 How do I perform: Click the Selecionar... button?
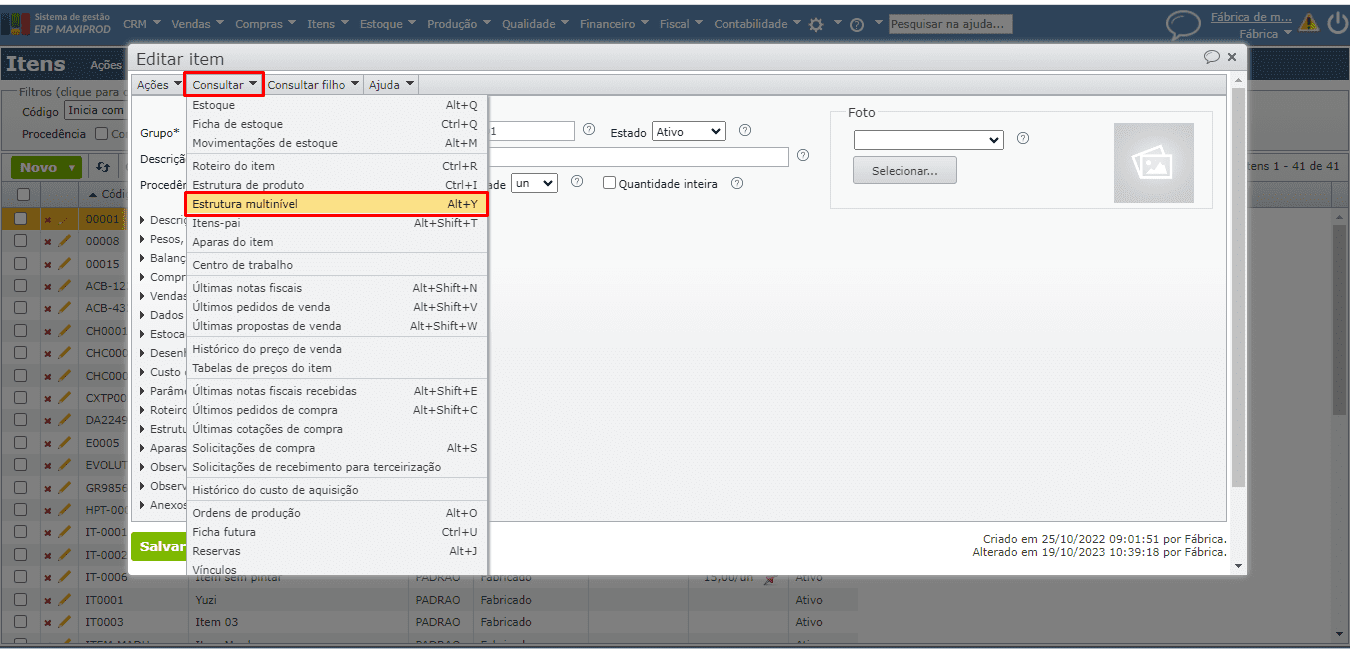click(x=905, y=171)
